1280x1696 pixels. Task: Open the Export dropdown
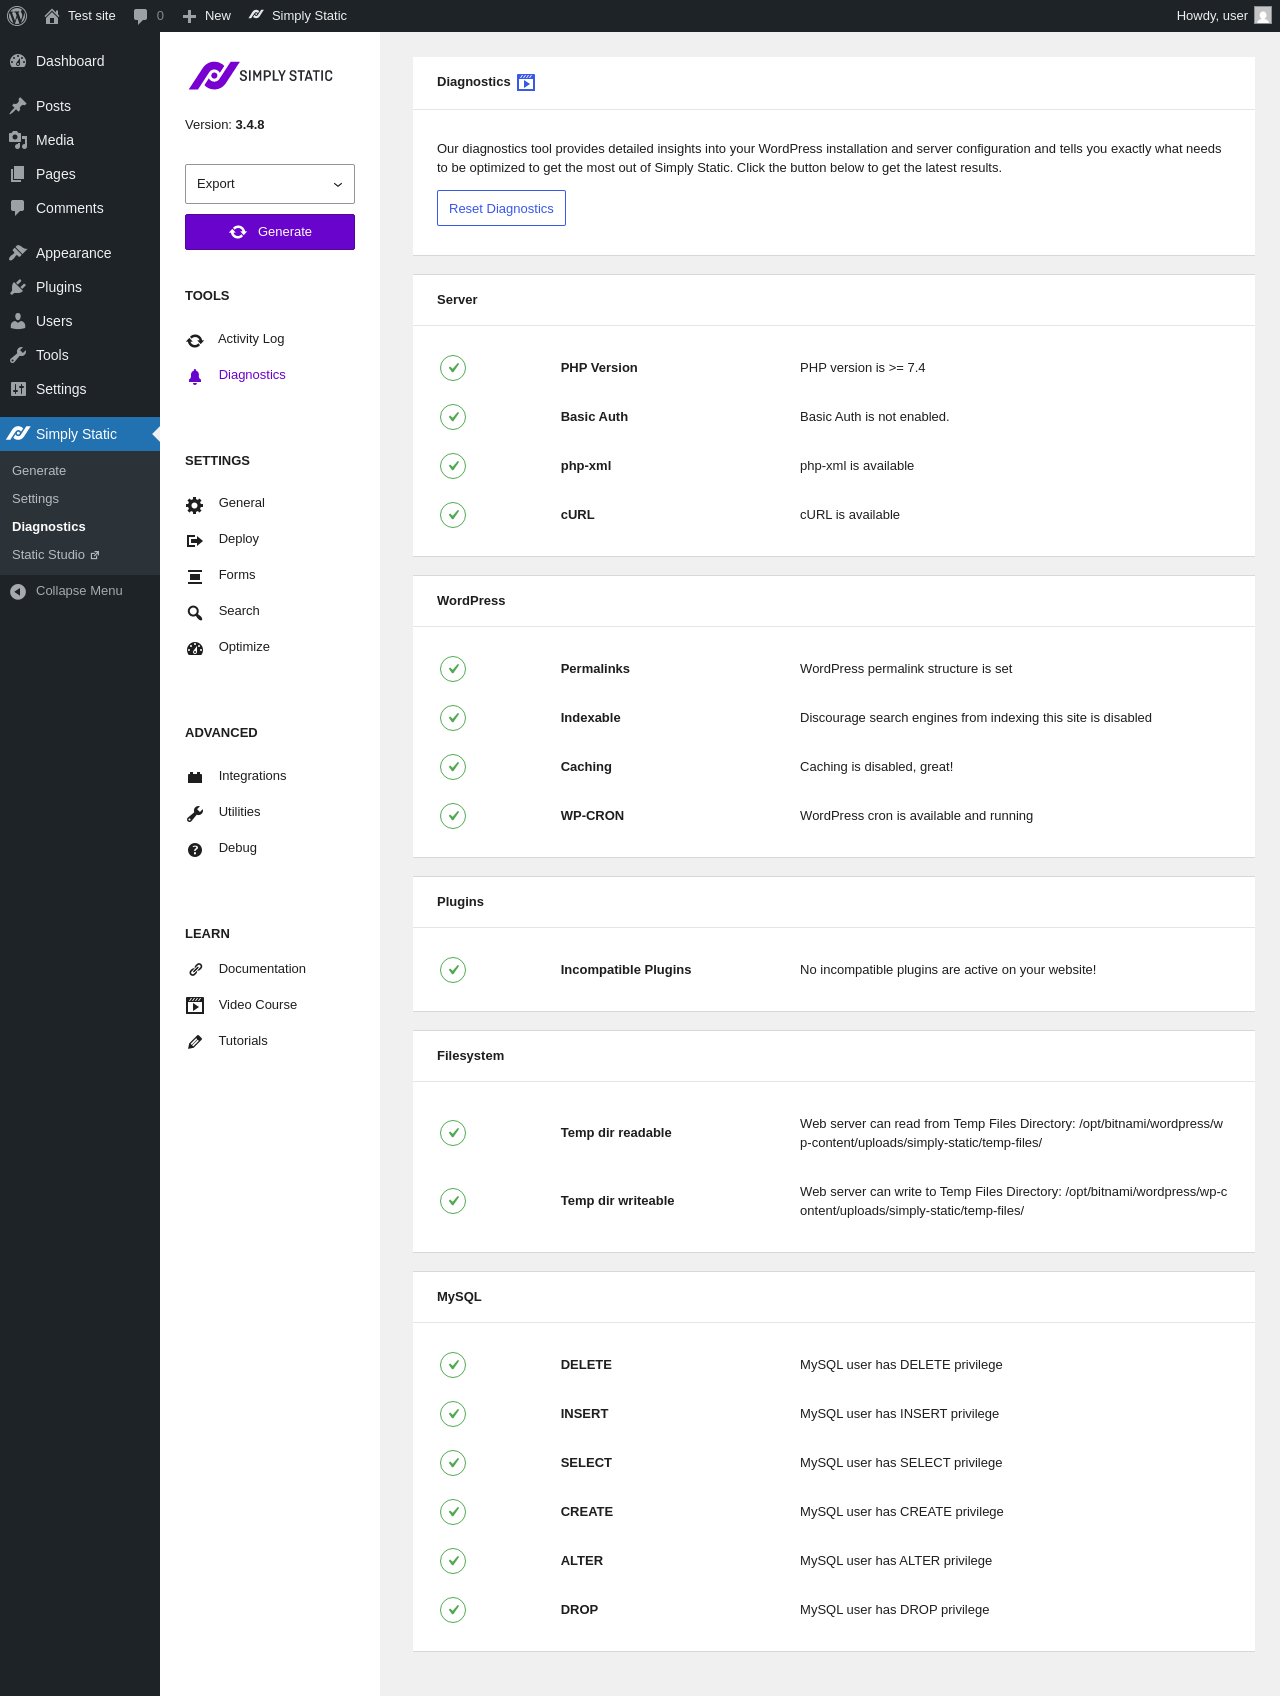click(x=270, y=184)
